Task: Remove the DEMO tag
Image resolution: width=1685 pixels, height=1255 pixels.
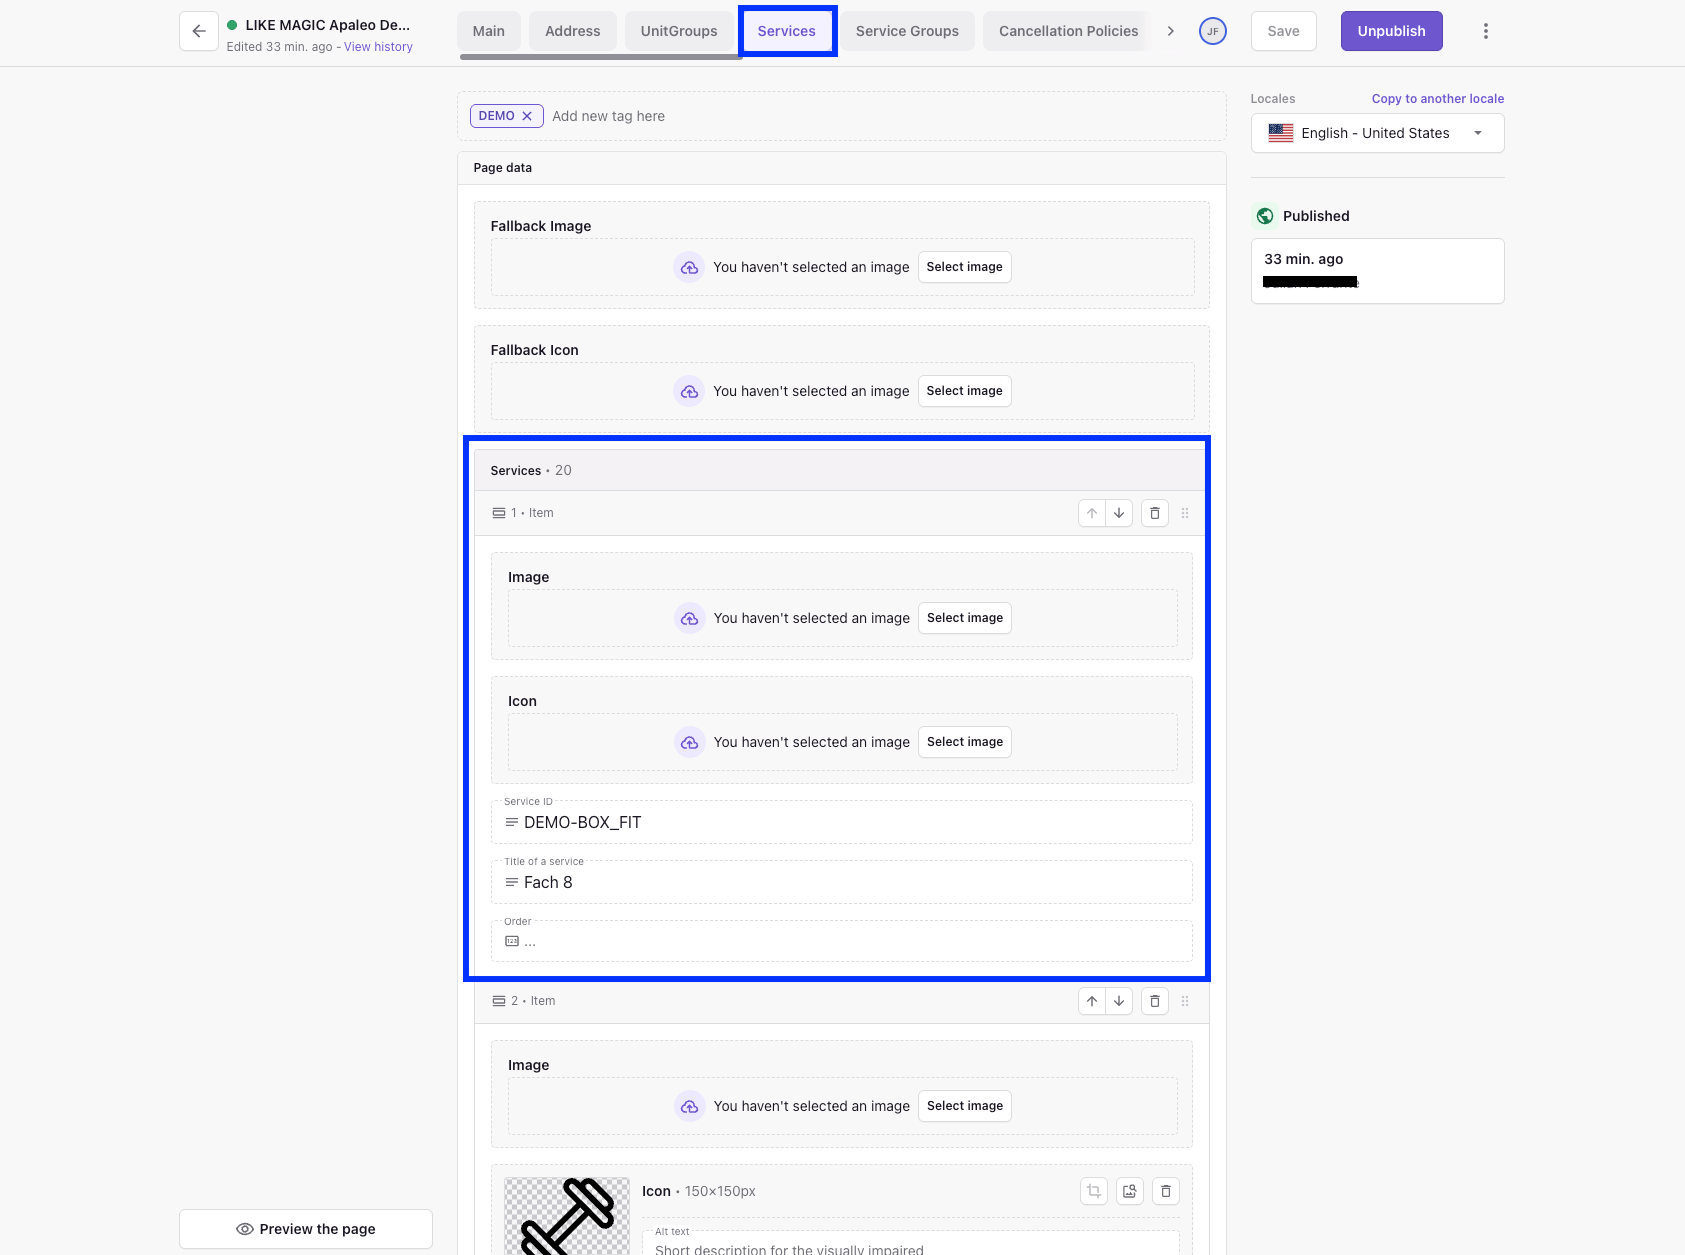Action: [x=527, y=116]
